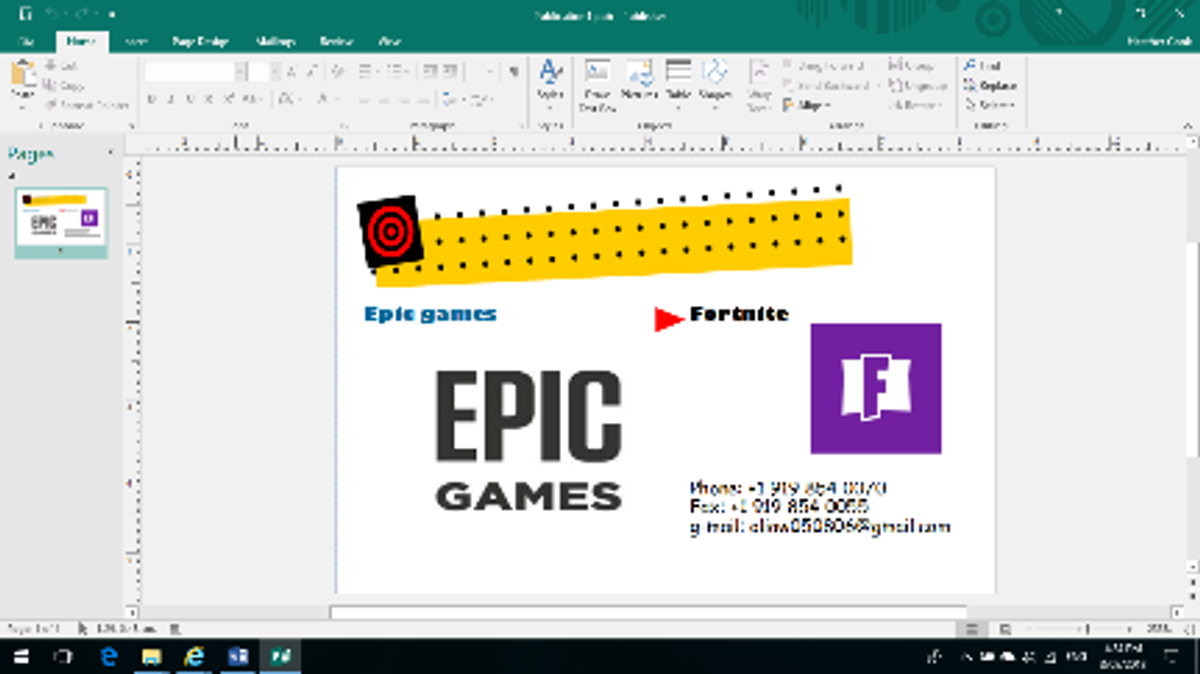This screenshot has height=674, width=1200.
Task: Activate the Format Painter tool
Action: (87, 105)
